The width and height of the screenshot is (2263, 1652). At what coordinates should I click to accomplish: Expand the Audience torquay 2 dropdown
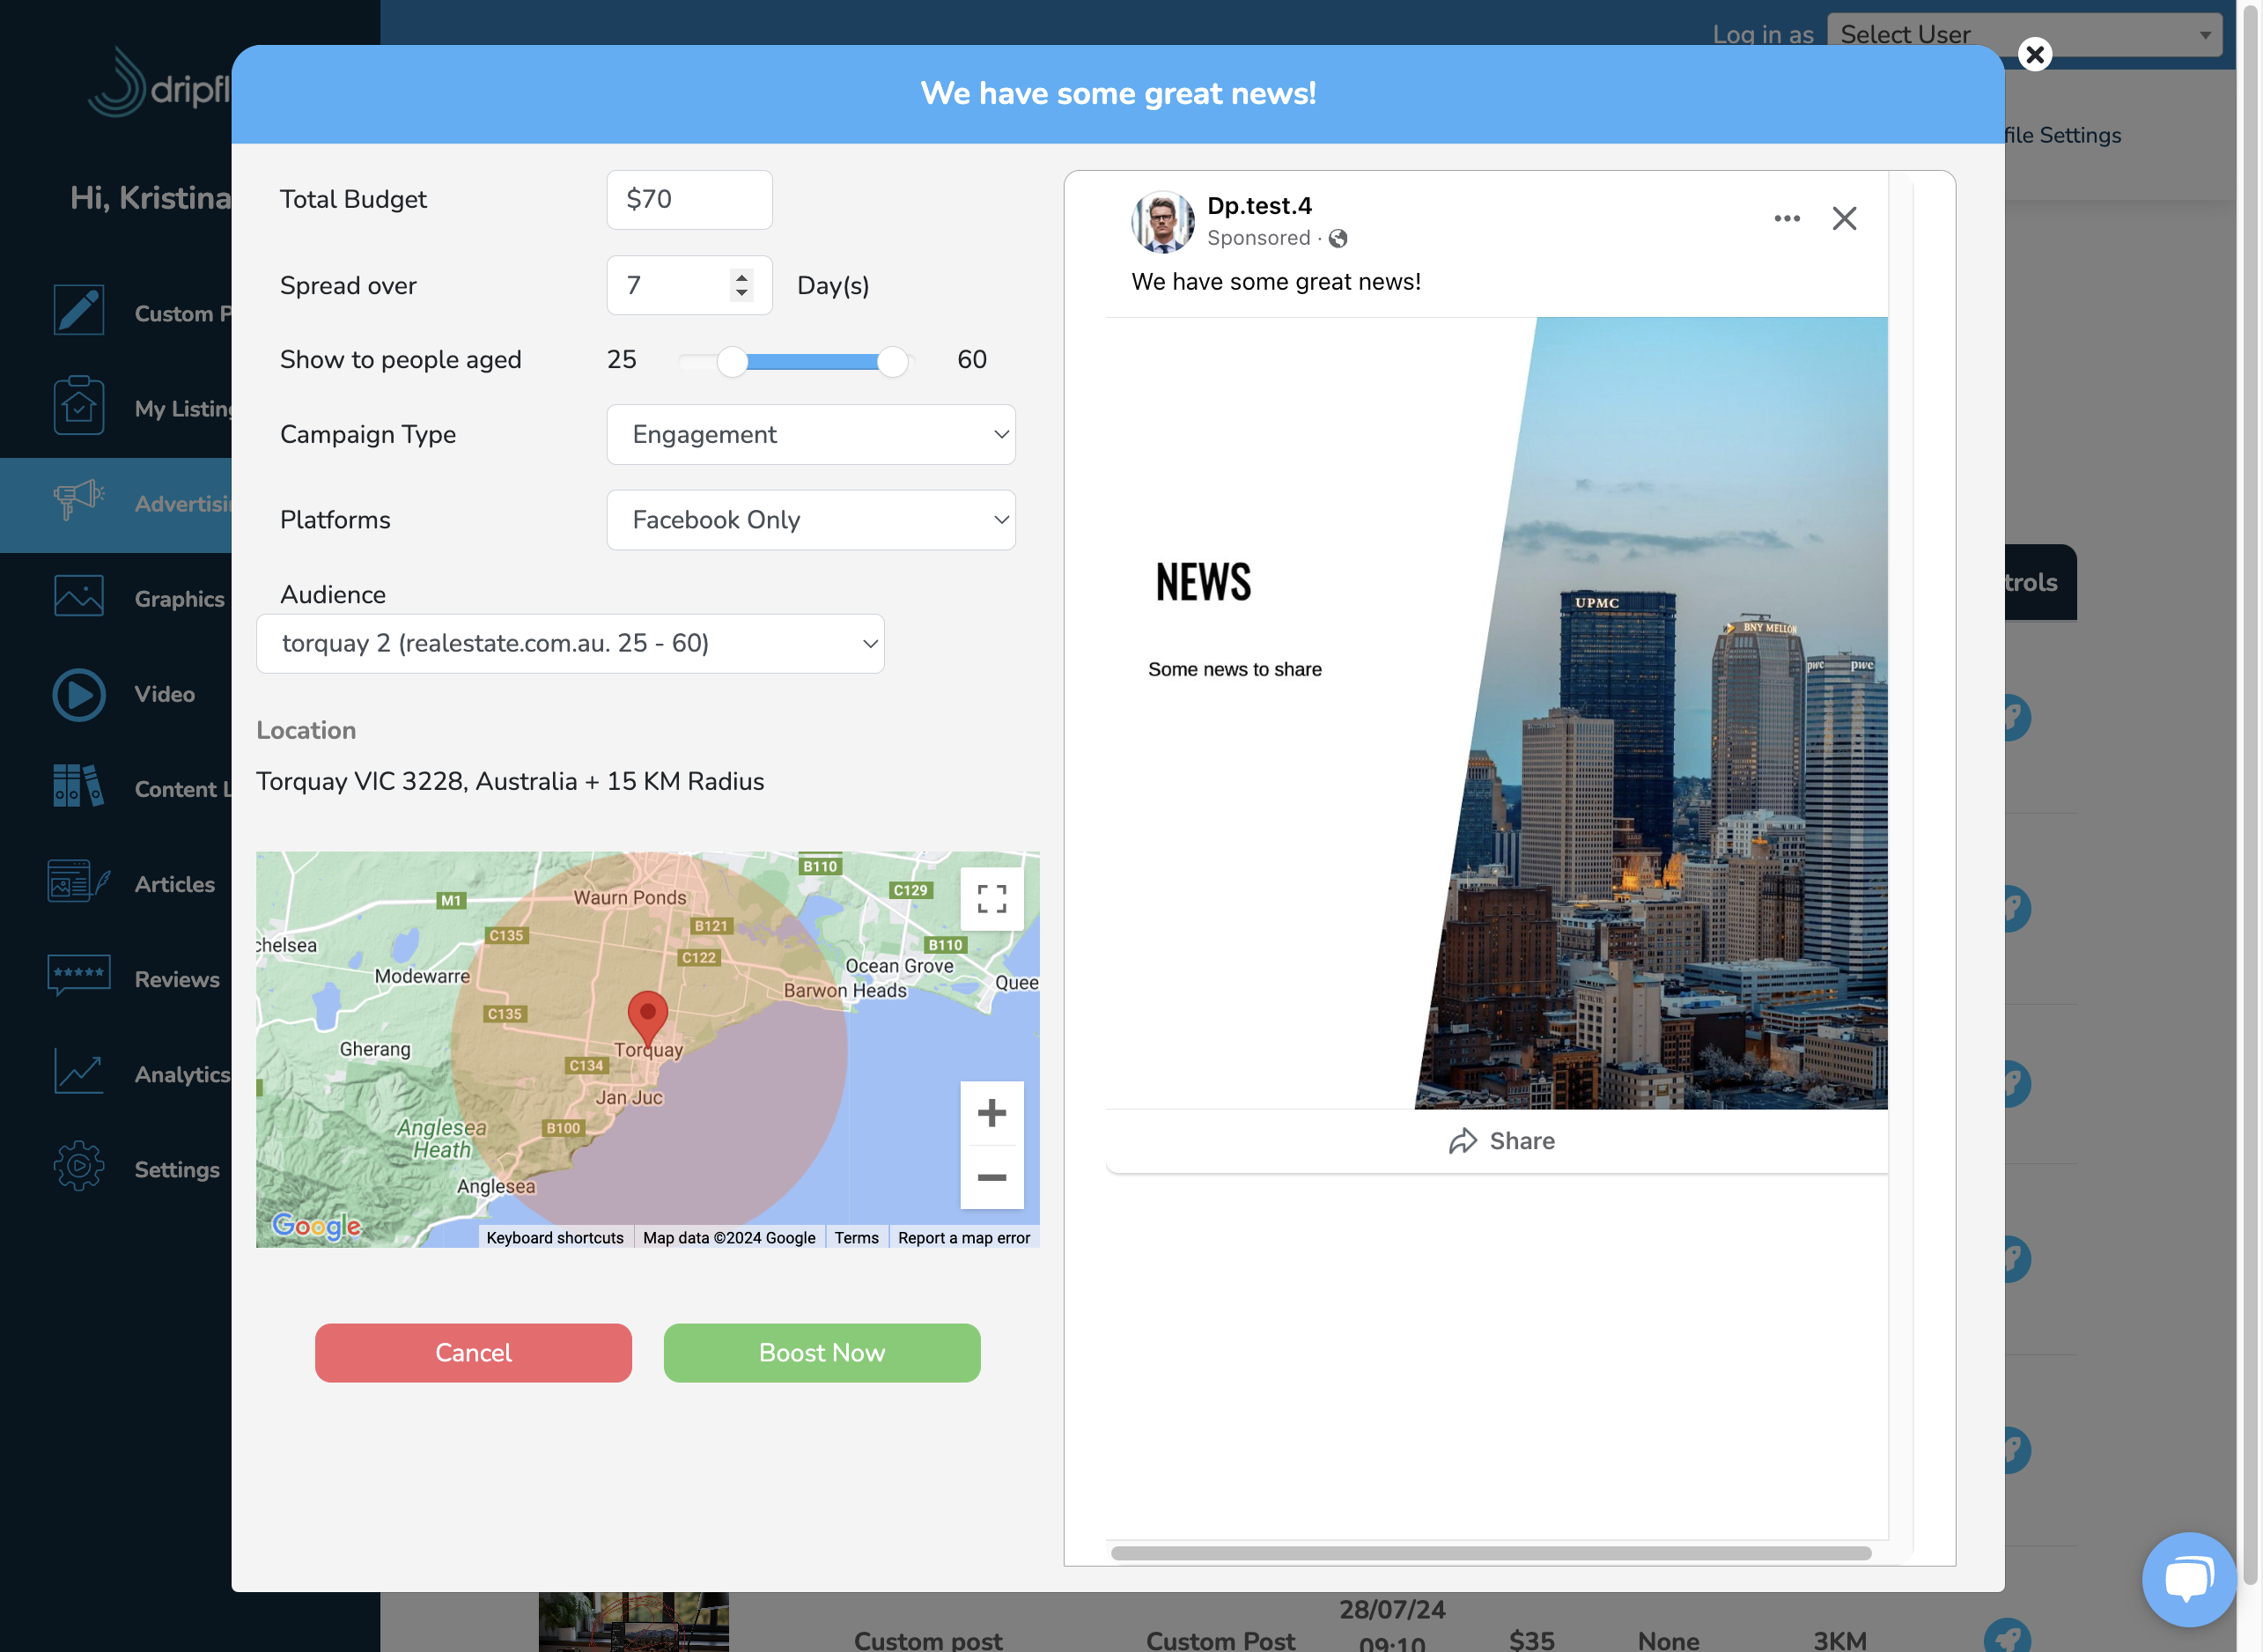point(570,643)
